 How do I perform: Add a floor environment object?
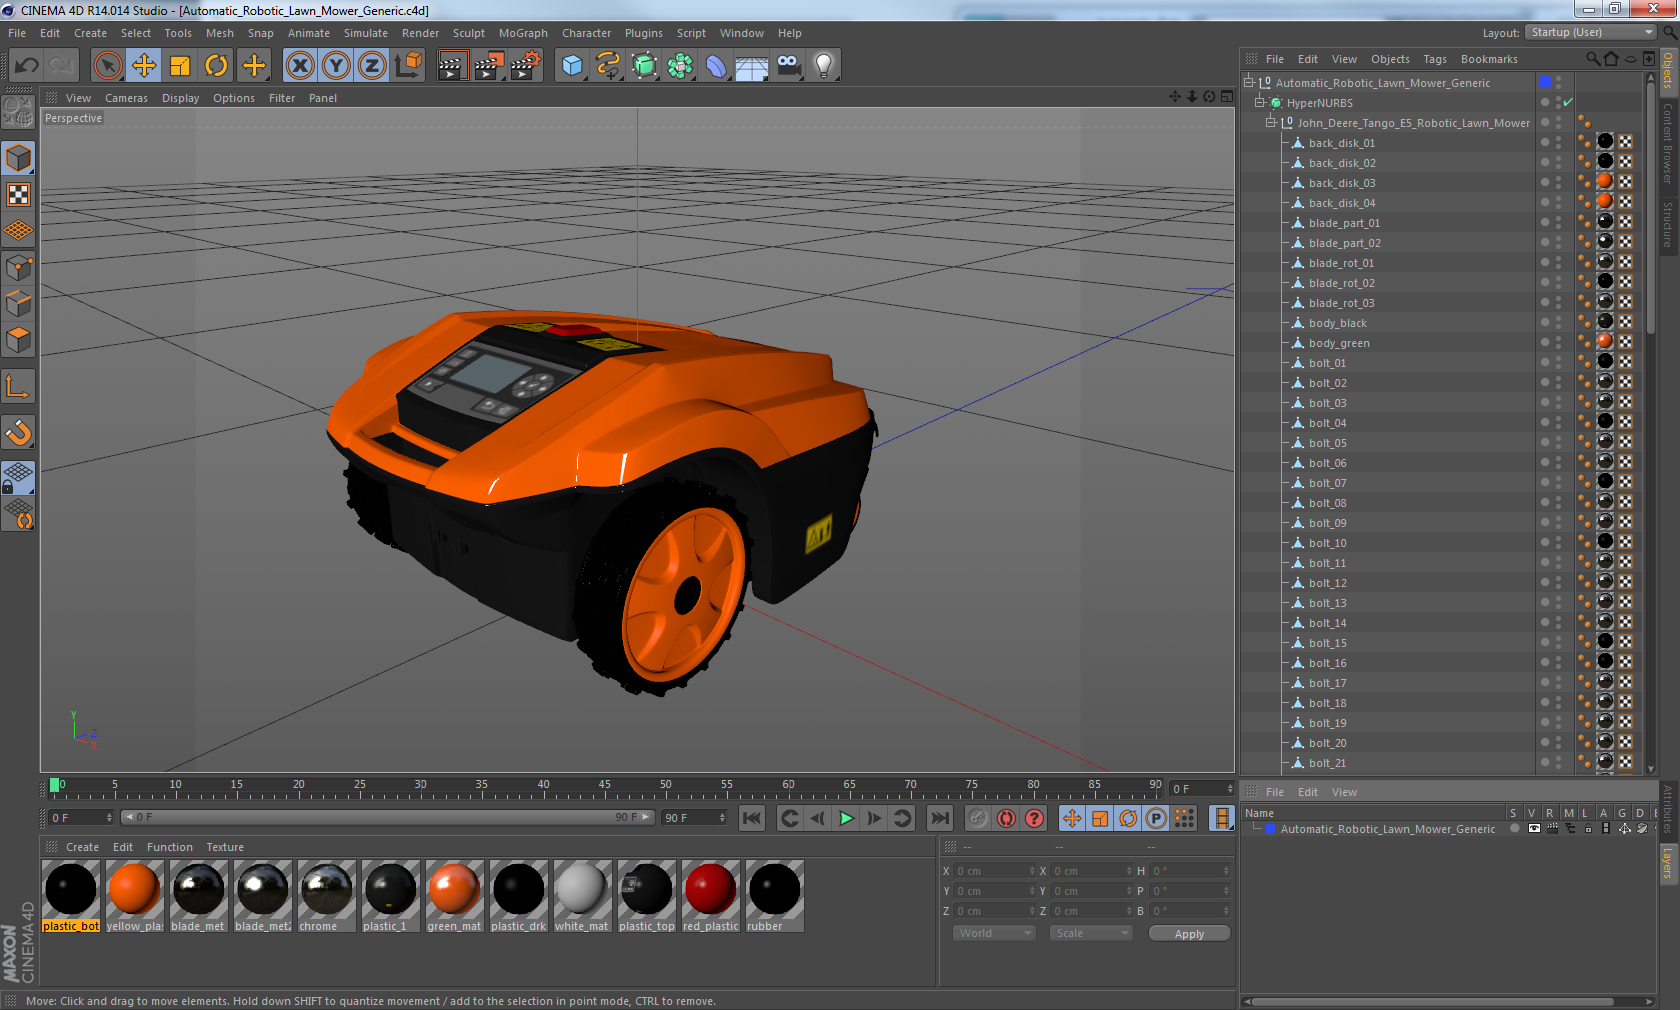(x=752, y=66)
